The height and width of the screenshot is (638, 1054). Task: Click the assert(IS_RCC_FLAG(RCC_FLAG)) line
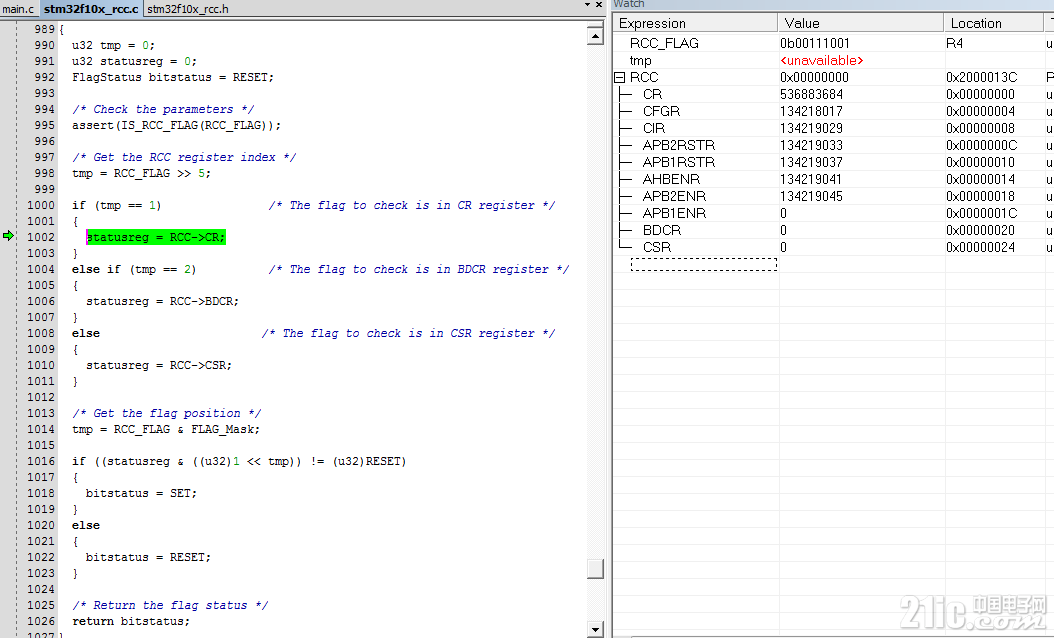[x=177, y=125]
